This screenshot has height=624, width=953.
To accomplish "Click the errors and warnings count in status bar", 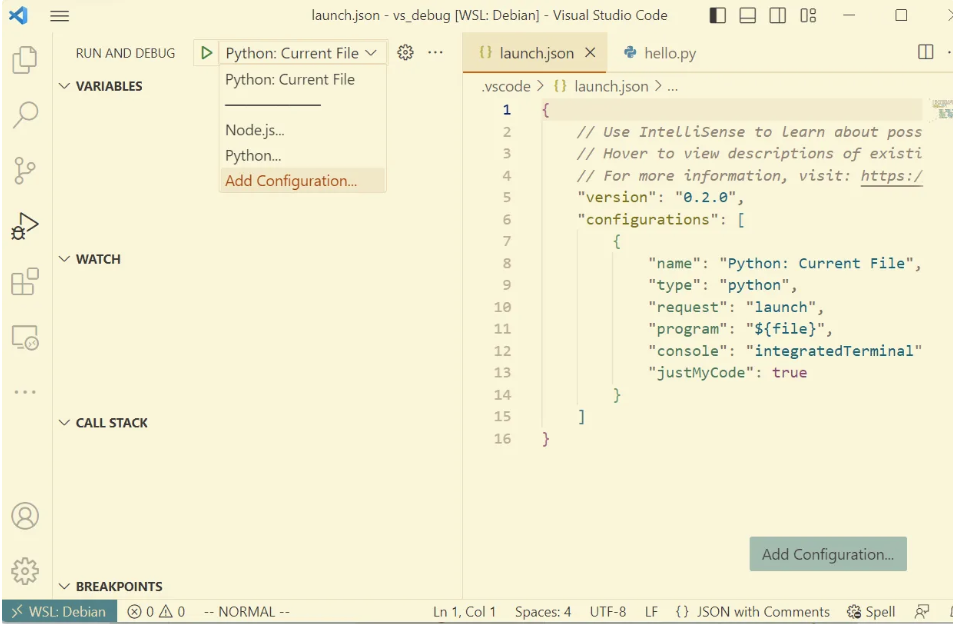I will click(x=156, y=612).
